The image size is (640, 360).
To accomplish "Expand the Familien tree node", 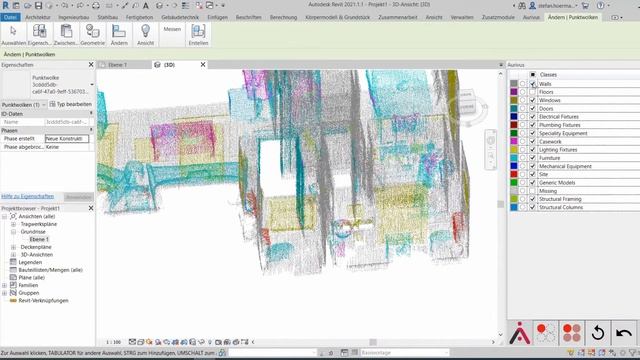I will point(4,285).
